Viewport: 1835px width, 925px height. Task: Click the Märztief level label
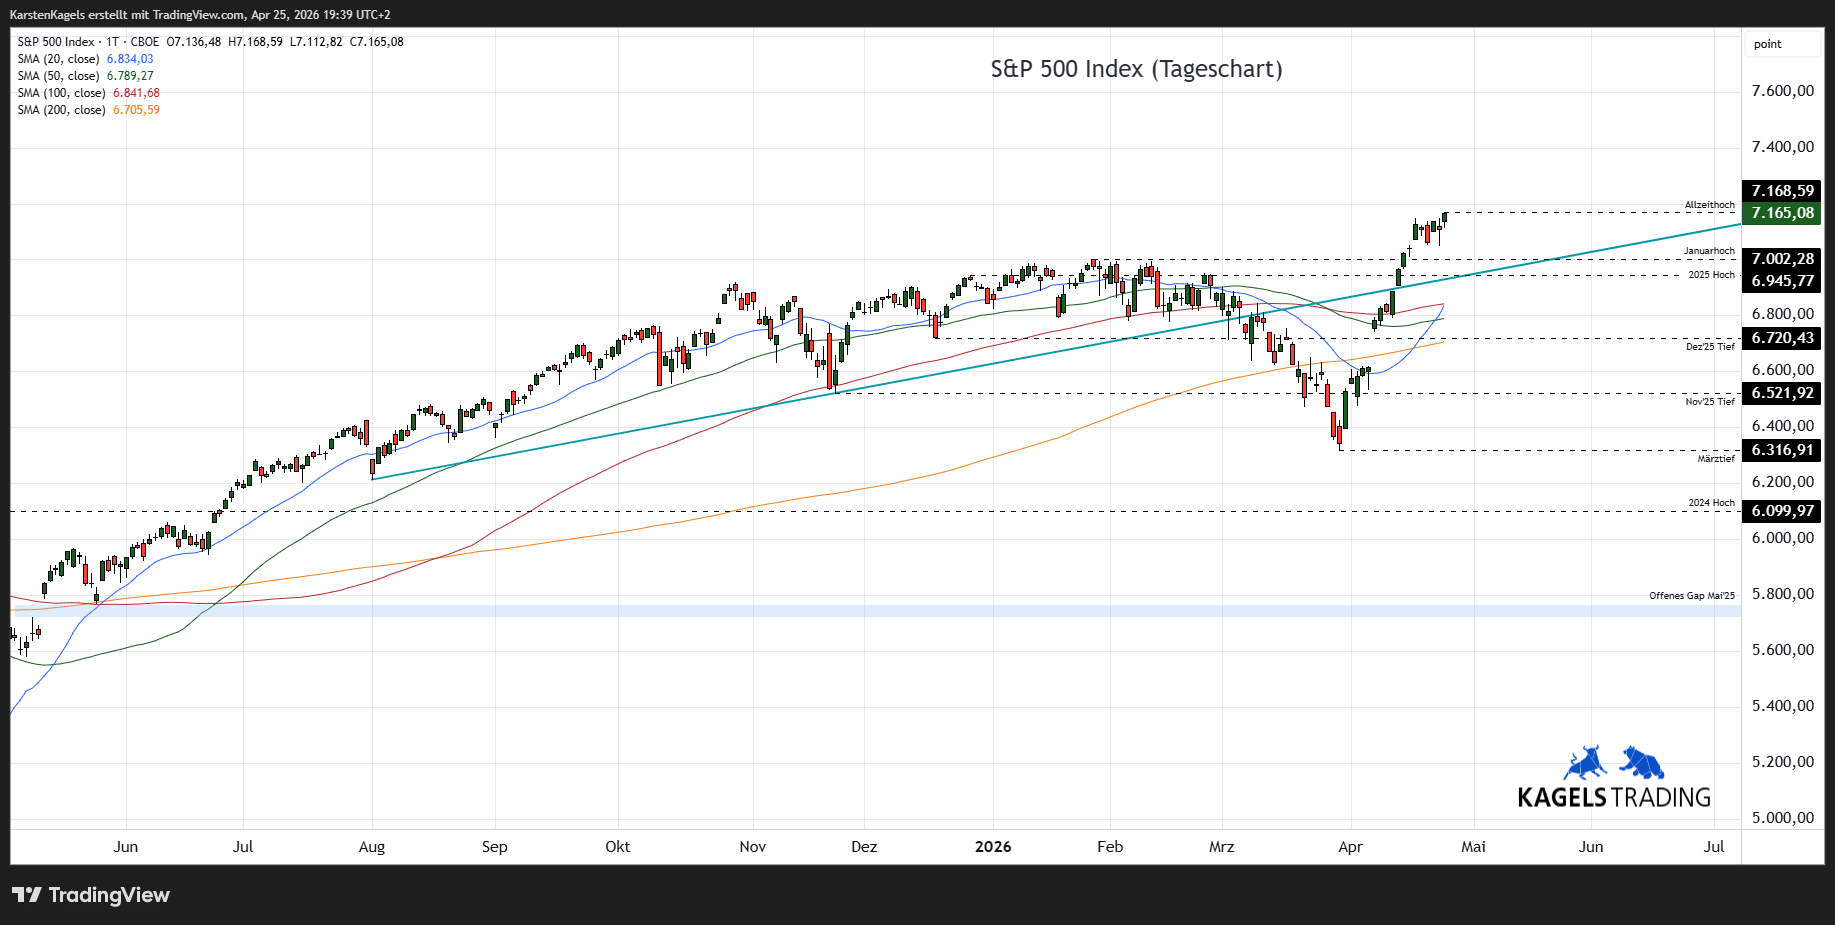pyautogui.click(x=1716, y=459)
